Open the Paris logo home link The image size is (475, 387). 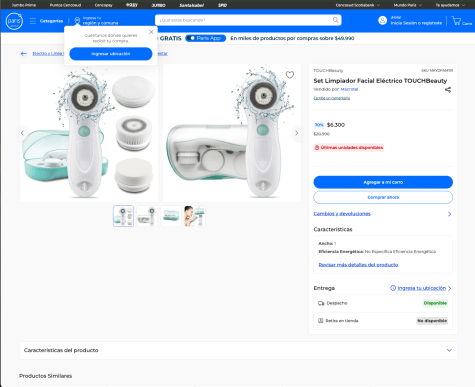click(14, 21)
